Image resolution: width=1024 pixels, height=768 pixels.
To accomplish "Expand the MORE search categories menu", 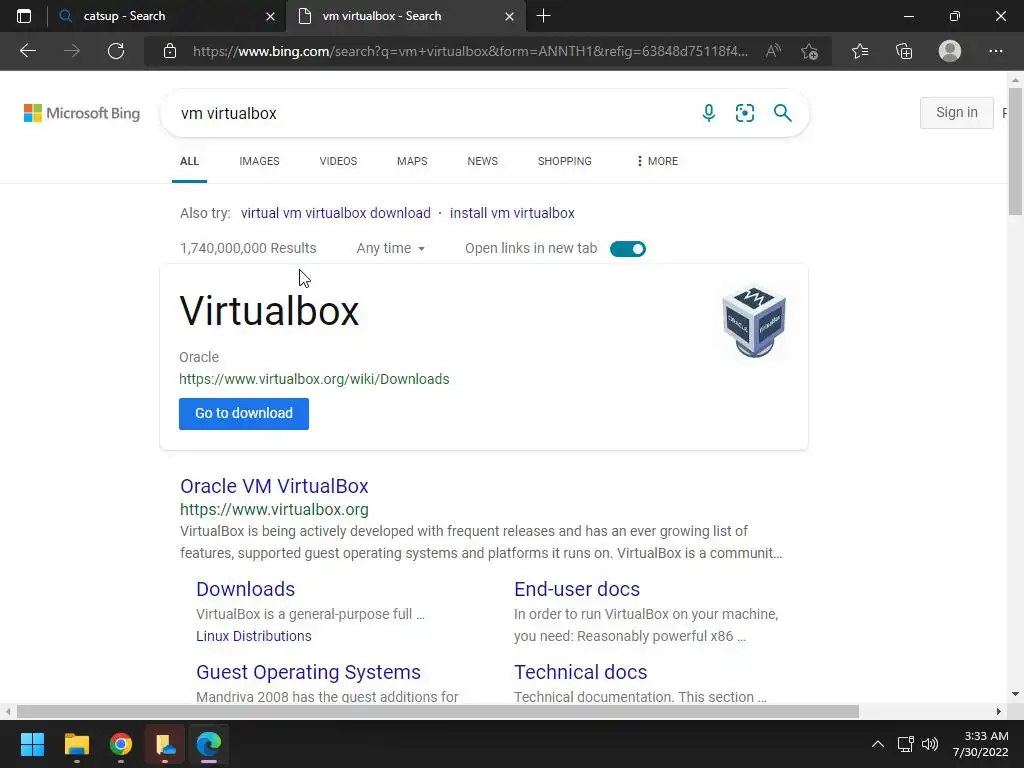I will (x=657, y=161).
